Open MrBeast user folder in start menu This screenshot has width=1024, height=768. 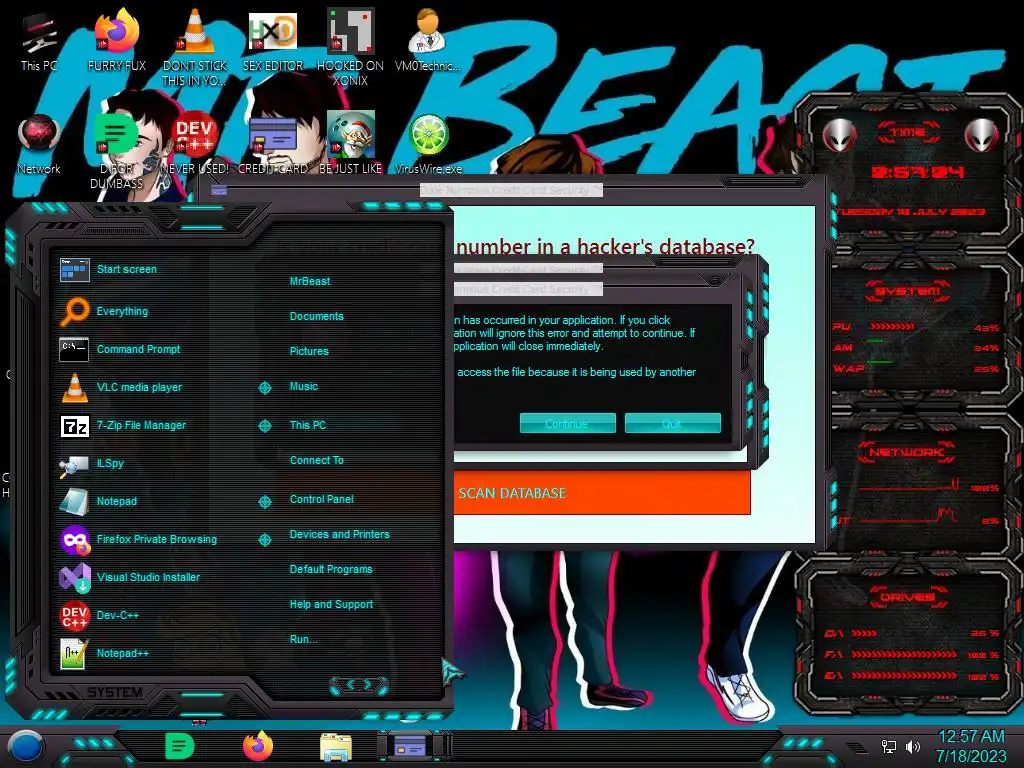pyautogui.click(x=310, y=281)
